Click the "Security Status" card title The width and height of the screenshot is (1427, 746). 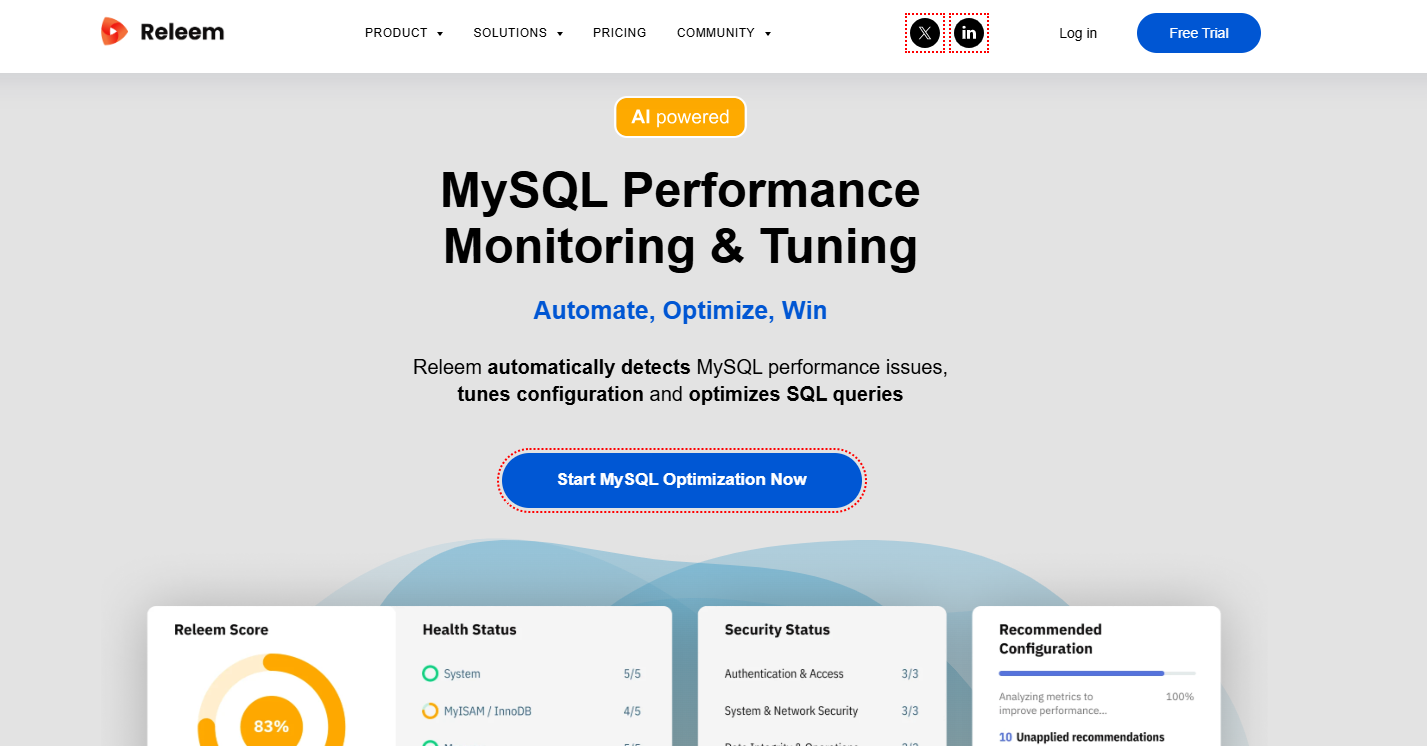tap(777, 630)
